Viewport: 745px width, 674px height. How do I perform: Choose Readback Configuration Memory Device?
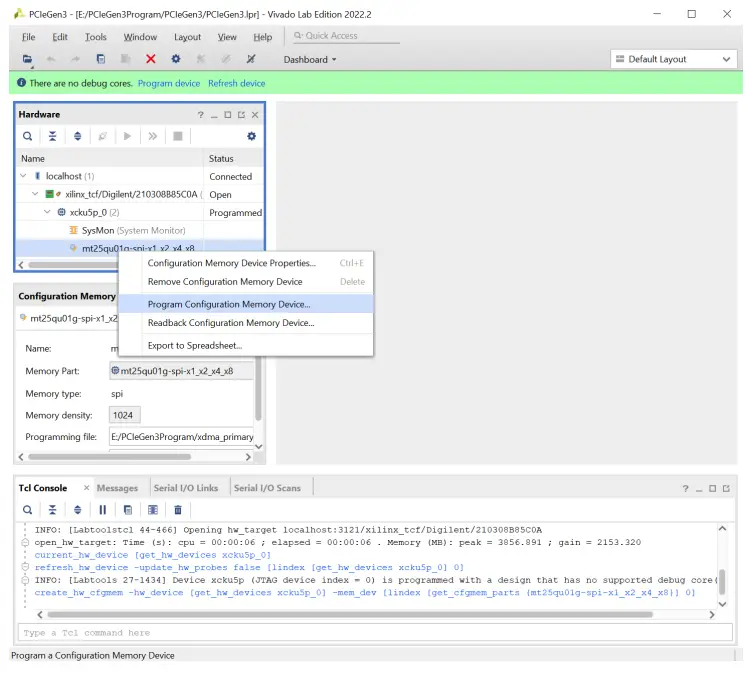pos(246,323)
